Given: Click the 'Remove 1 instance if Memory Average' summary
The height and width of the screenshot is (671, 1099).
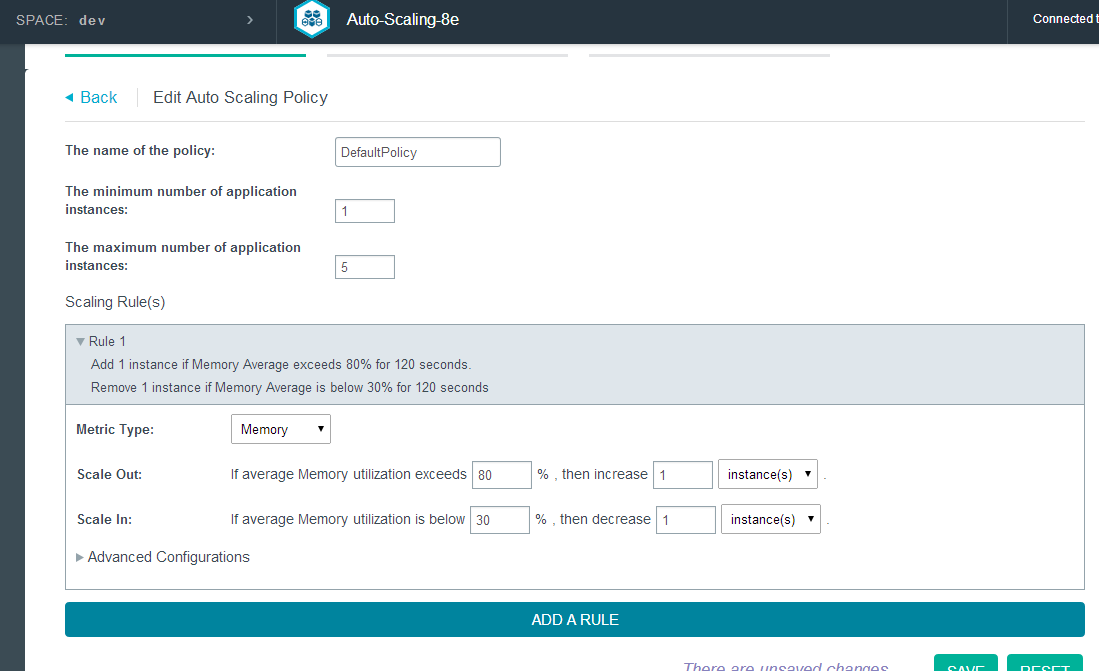Looking at the screenshot, I should pyautogui.click(x=289, y=388).
